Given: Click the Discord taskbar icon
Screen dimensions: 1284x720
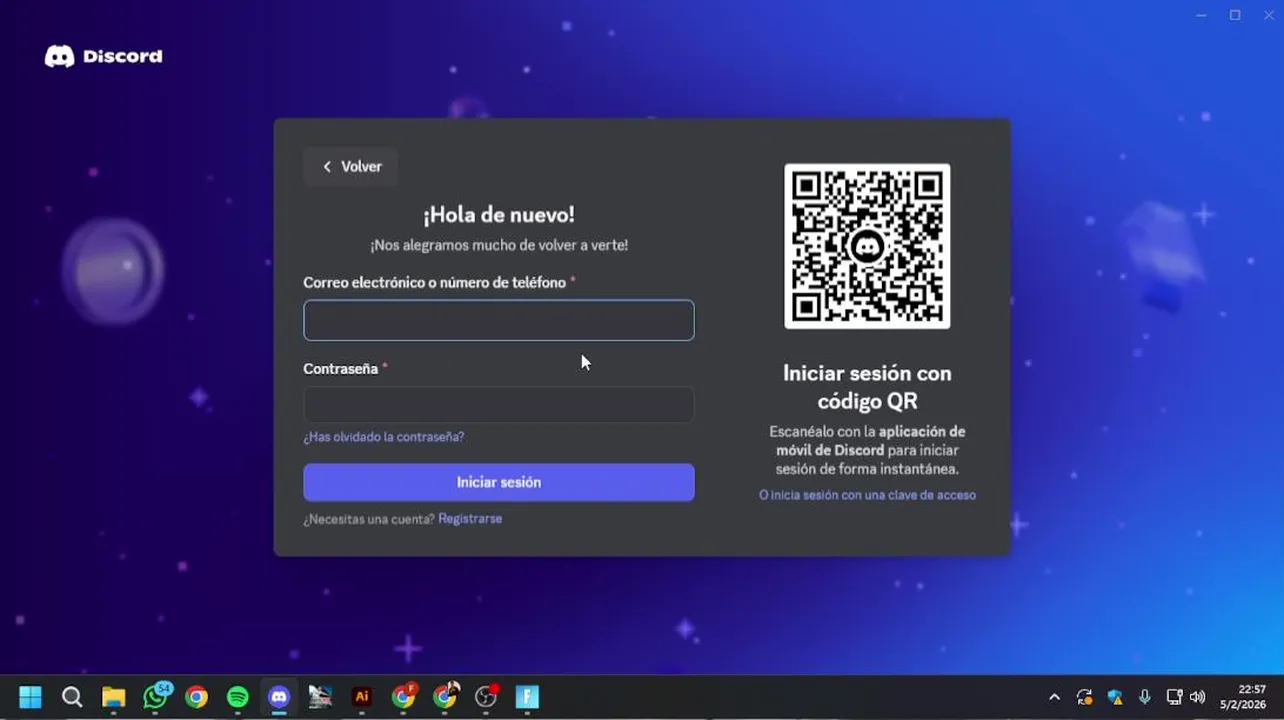Looking at the screenshot, I should pyautogui.click(x=279, y=697).
